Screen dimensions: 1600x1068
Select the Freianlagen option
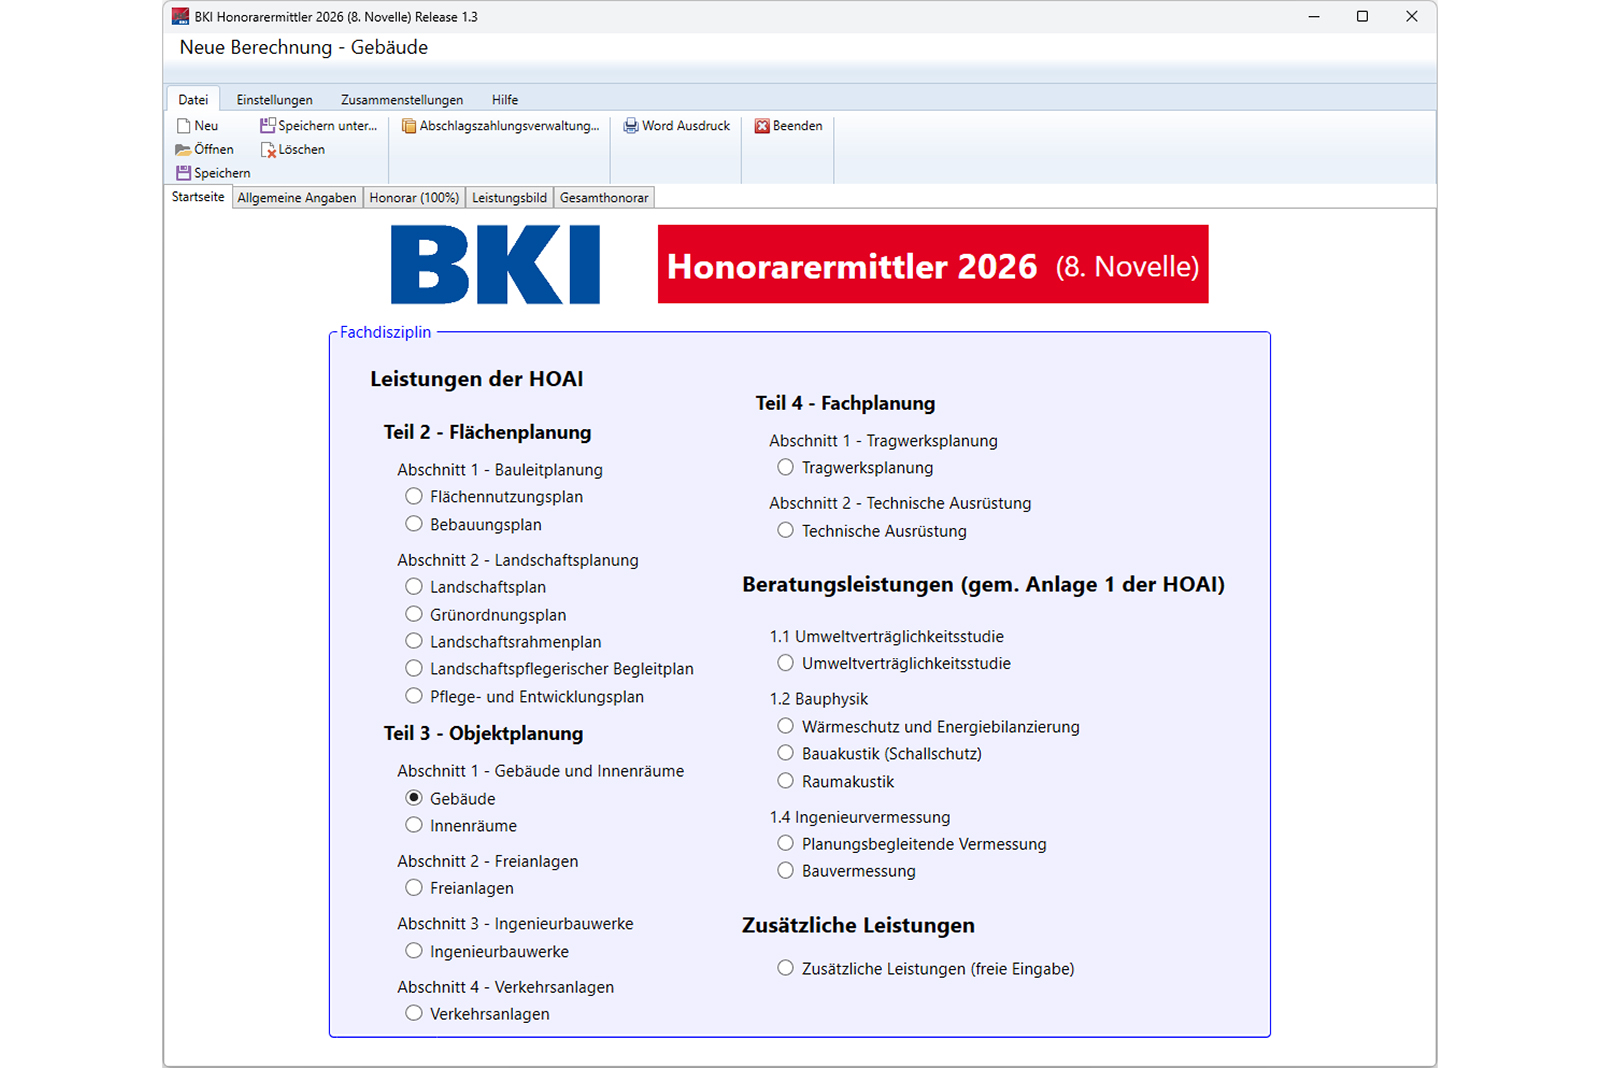coord(414,888)
